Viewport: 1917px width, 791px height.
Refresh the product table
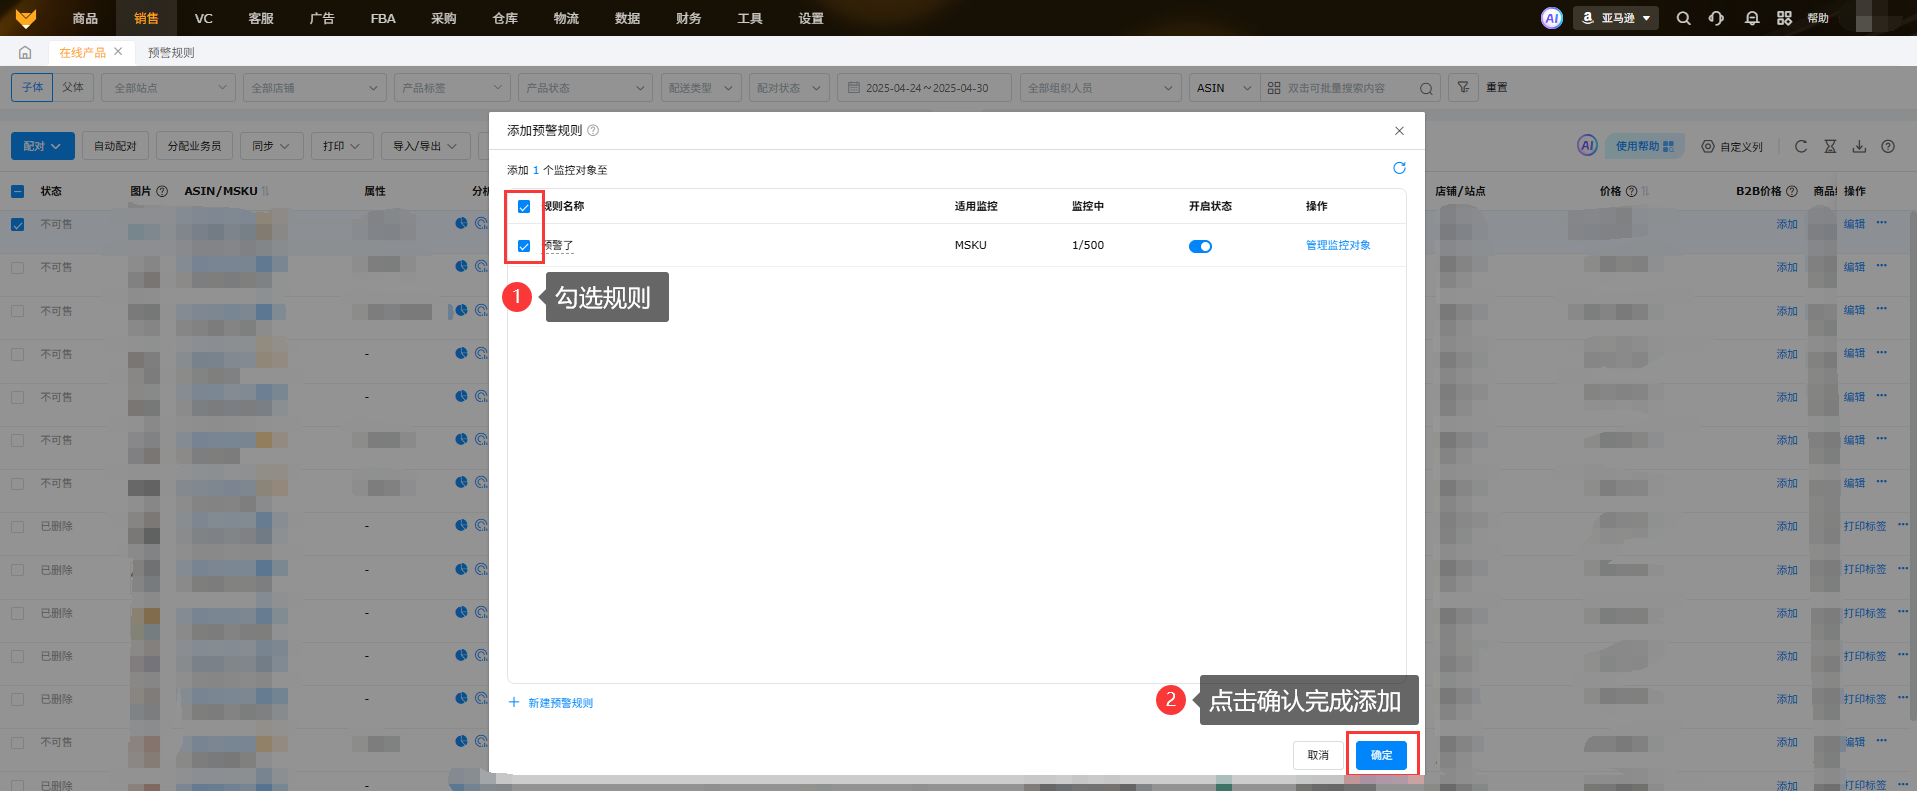(1801, 146)
